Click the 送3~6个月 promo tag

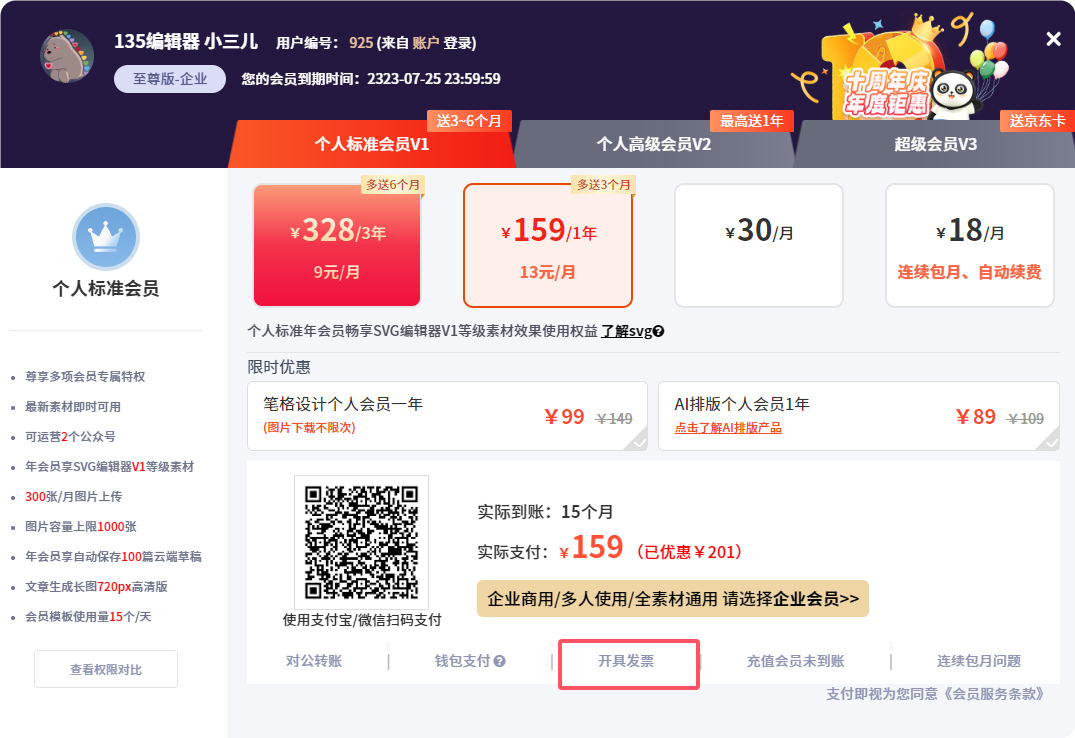470,121
